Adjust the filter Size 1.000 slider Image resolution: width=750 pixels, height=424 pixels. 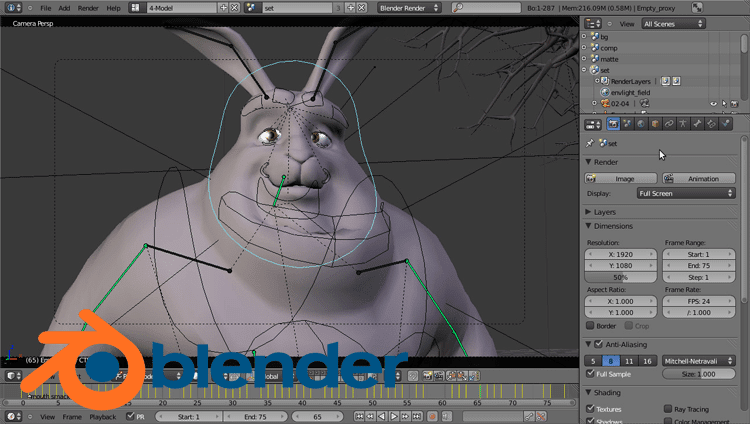[699, 374]
